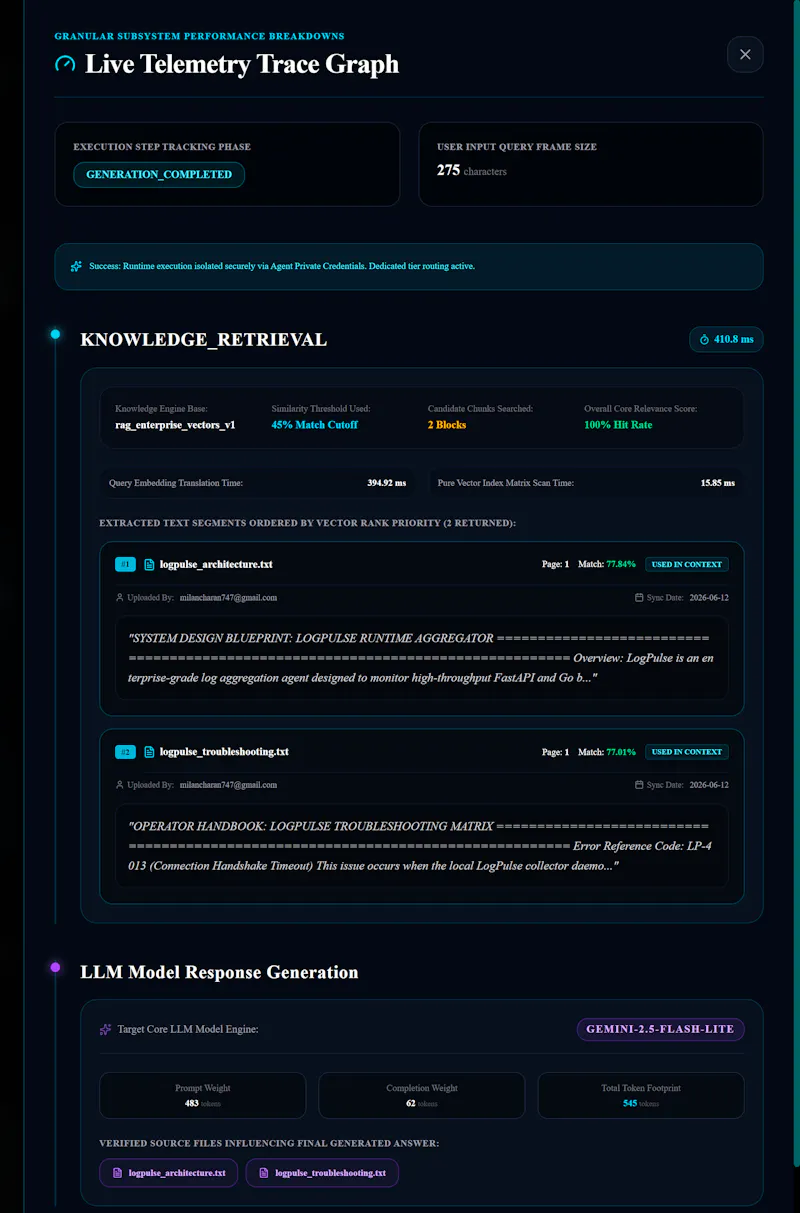Screen dimensions: 800x1213
Task: Click the user icon in the troubleshooting card's Uploaded By row
Action: [x=120, y=785]
